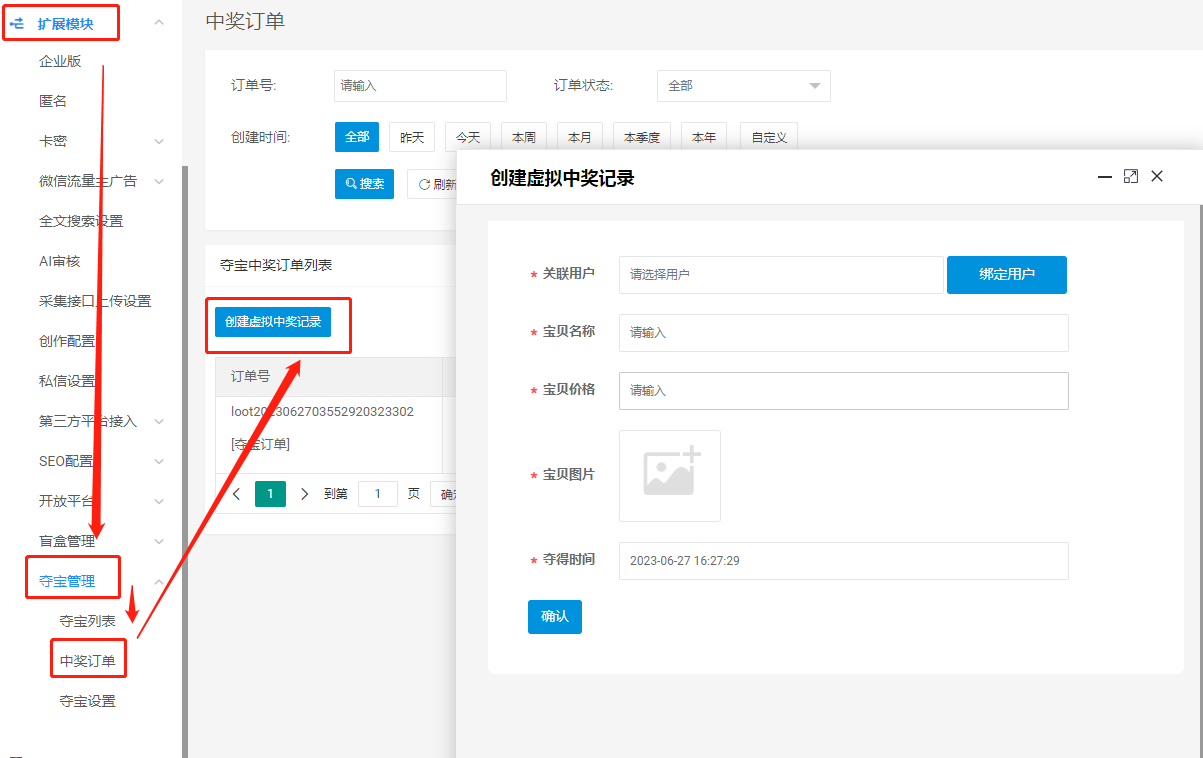Maximize the 创建虚拟中奖记录 dialog
Image resolution: width=1203 pixels, height=758 pixels.
[1131, 176]
